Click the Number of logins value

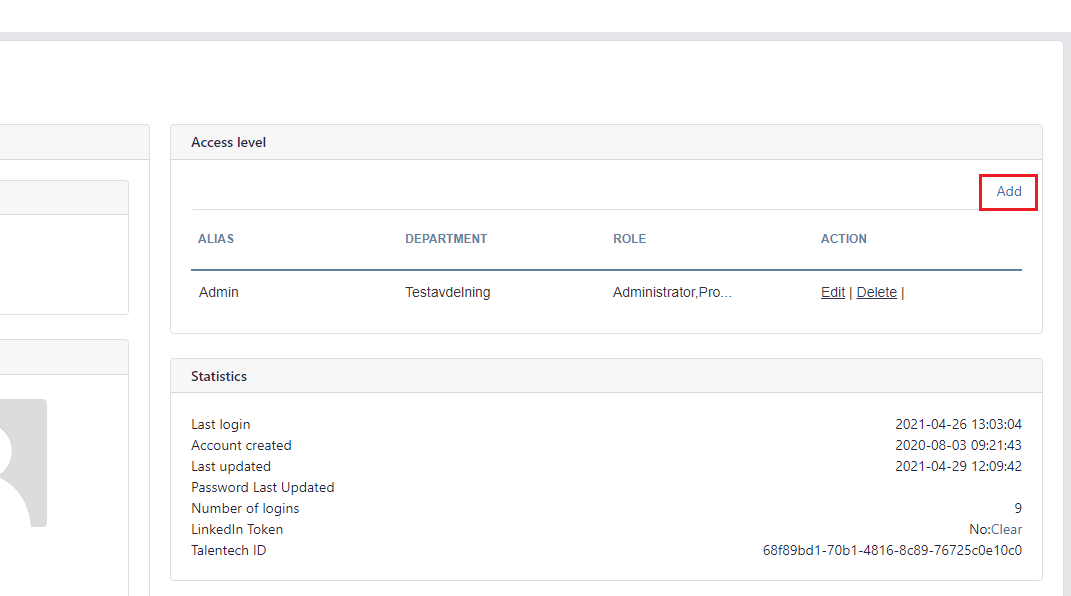coord(1018,509)
